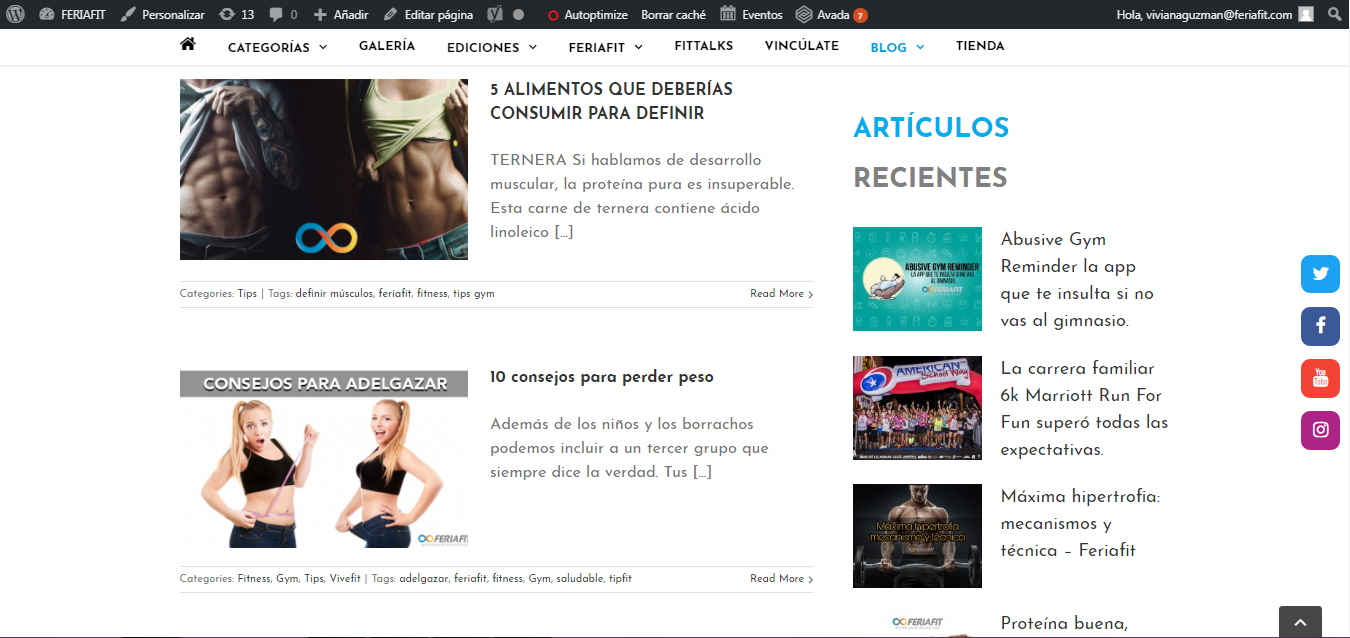This screenshot has width=1350, height=638.
Task: Click Read More for 5 alimentos post
Action: [781, 294]
